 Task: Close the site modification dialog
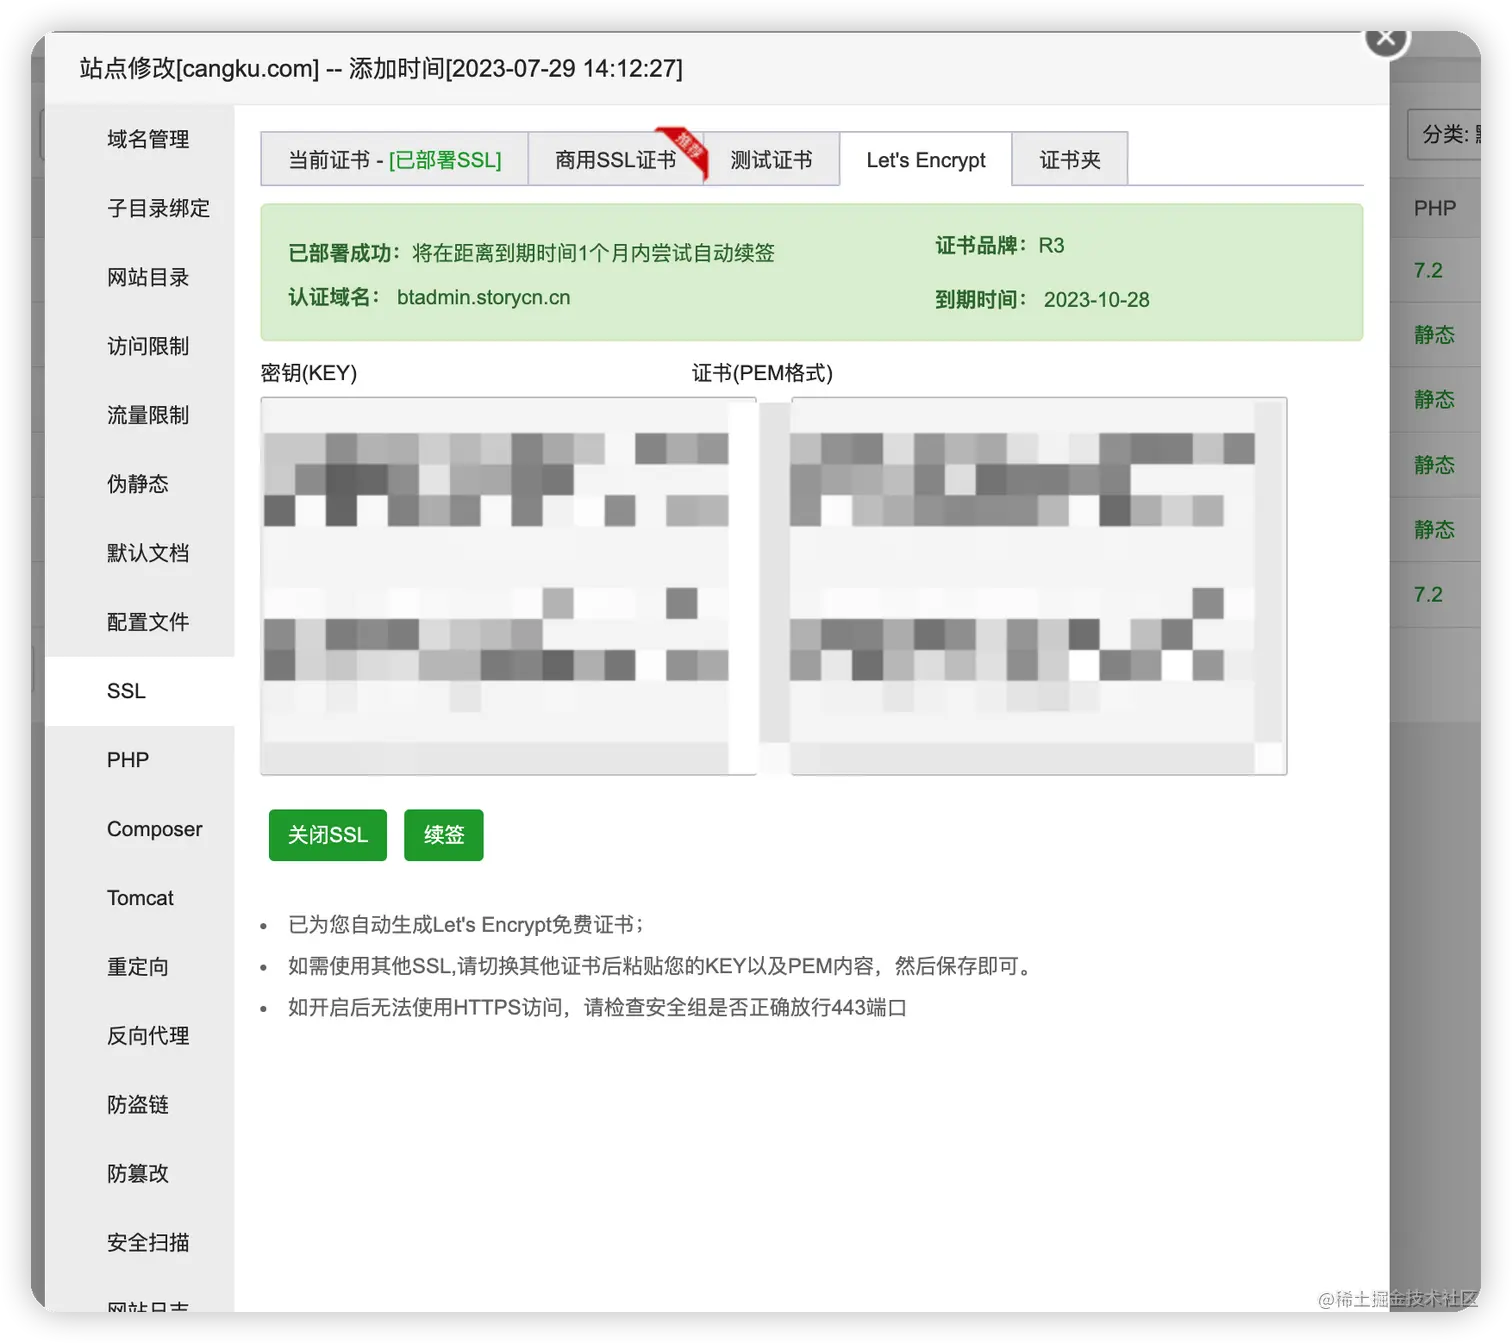1386,39
